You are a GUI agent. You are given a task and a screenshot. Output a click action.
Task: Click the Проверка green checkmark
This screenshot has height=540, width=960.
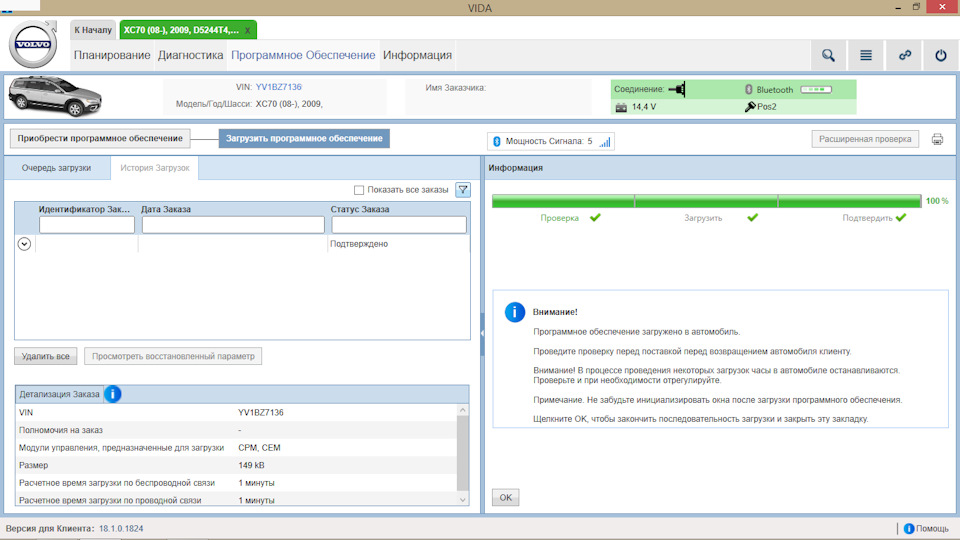pos(595,217)
